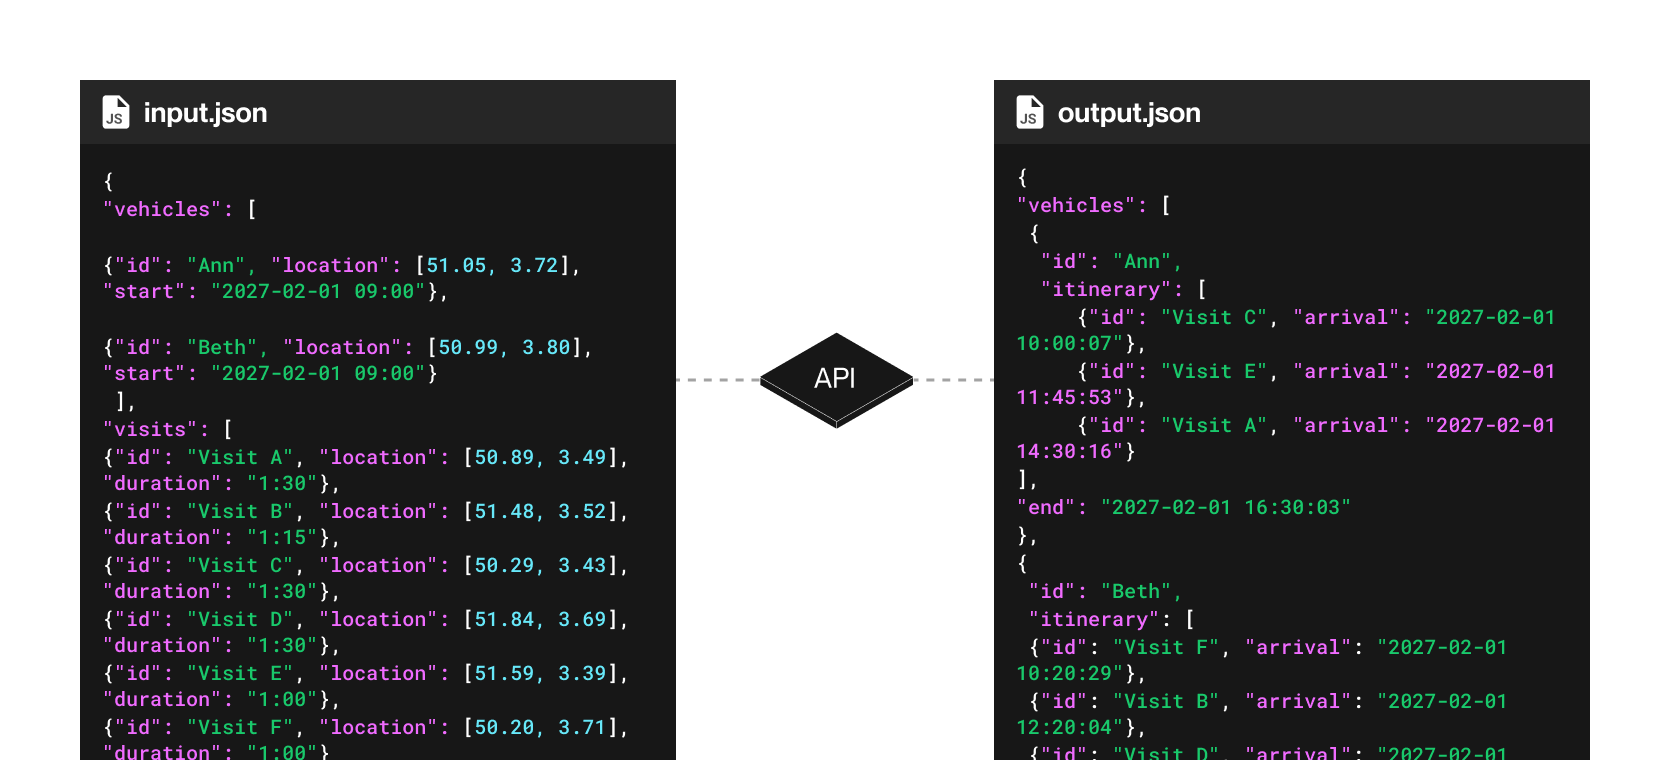This screenshot has height=760, width=1670.
Task: Select the input.json title text
Action: (x=205, y=113)
